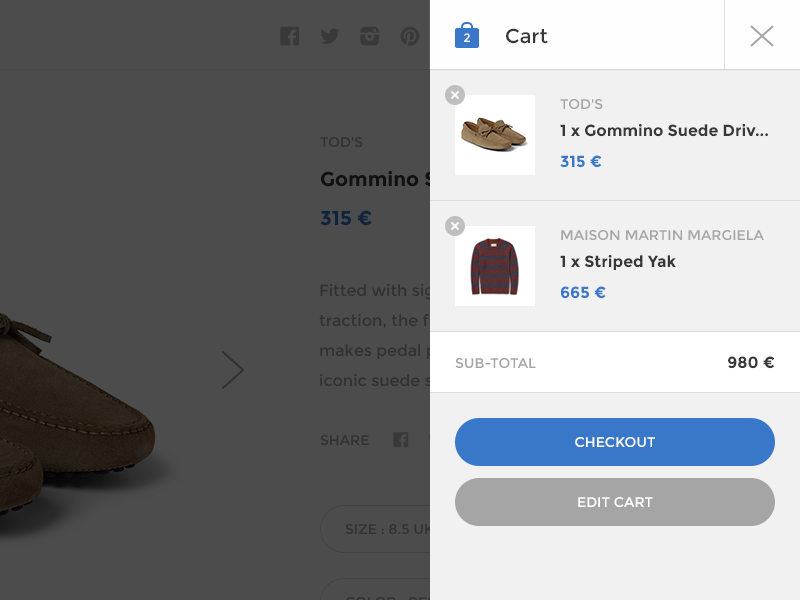The width and height of the screenshot is (800, 600).
Task: Open the Gommino Suede Driving item title
Action: pos(664,131)
